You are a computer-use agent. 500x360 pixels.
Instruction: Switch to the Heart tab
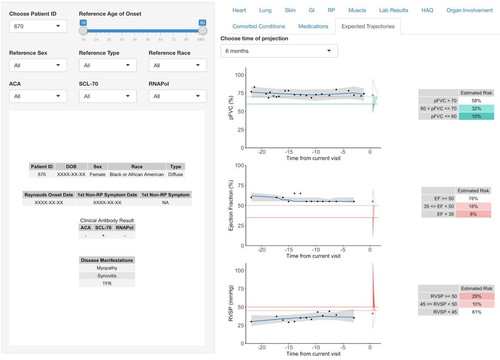[x=239, y=10]
